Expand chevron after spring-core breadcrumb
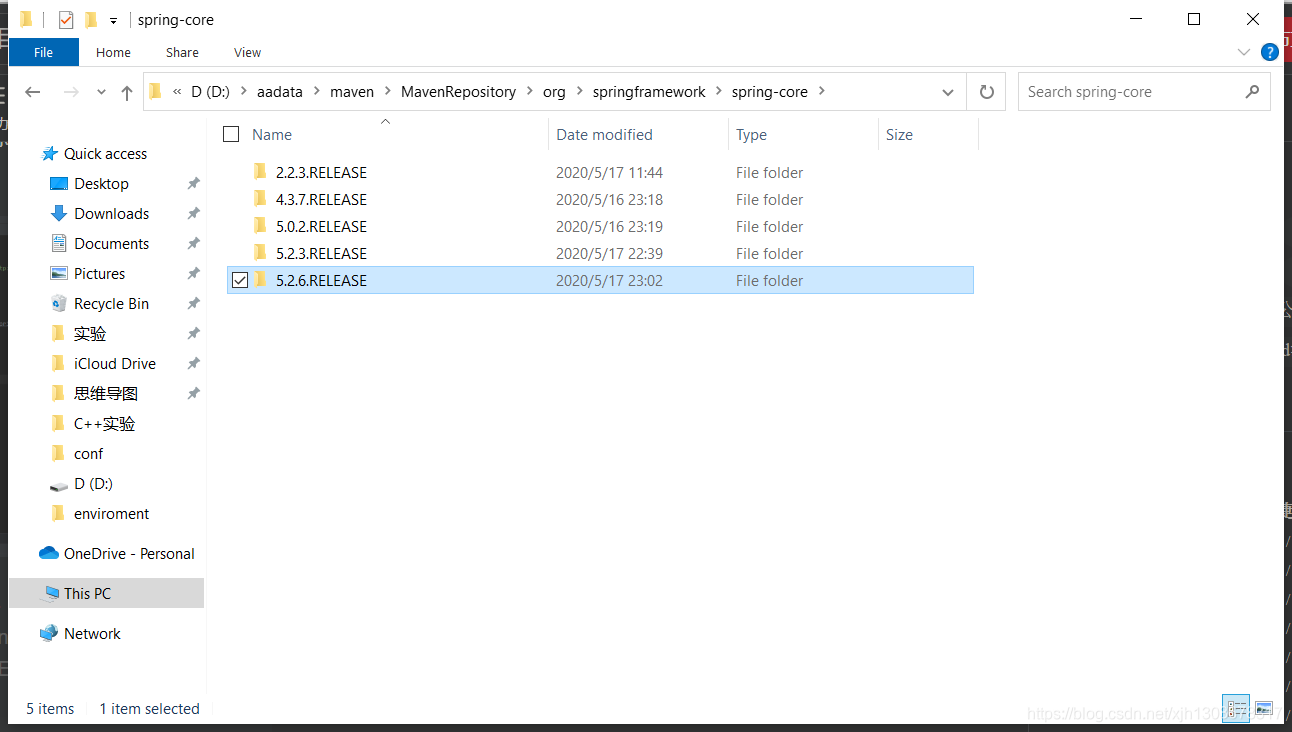The height and width of the screenshot is (732, 1292). pos(822,92)
